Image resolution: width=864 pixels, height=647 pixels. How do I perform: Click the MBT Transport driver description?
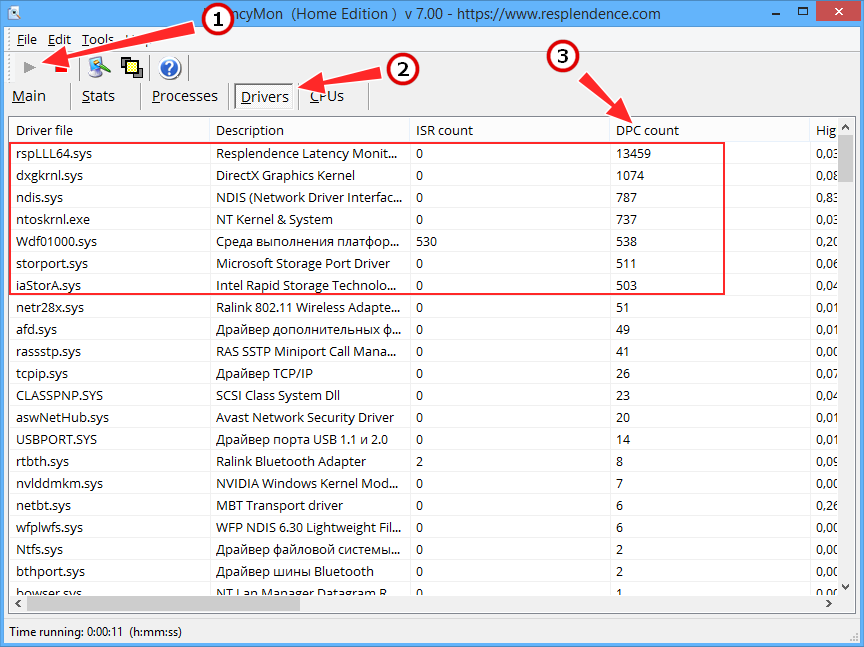click(x=279, y=506)
